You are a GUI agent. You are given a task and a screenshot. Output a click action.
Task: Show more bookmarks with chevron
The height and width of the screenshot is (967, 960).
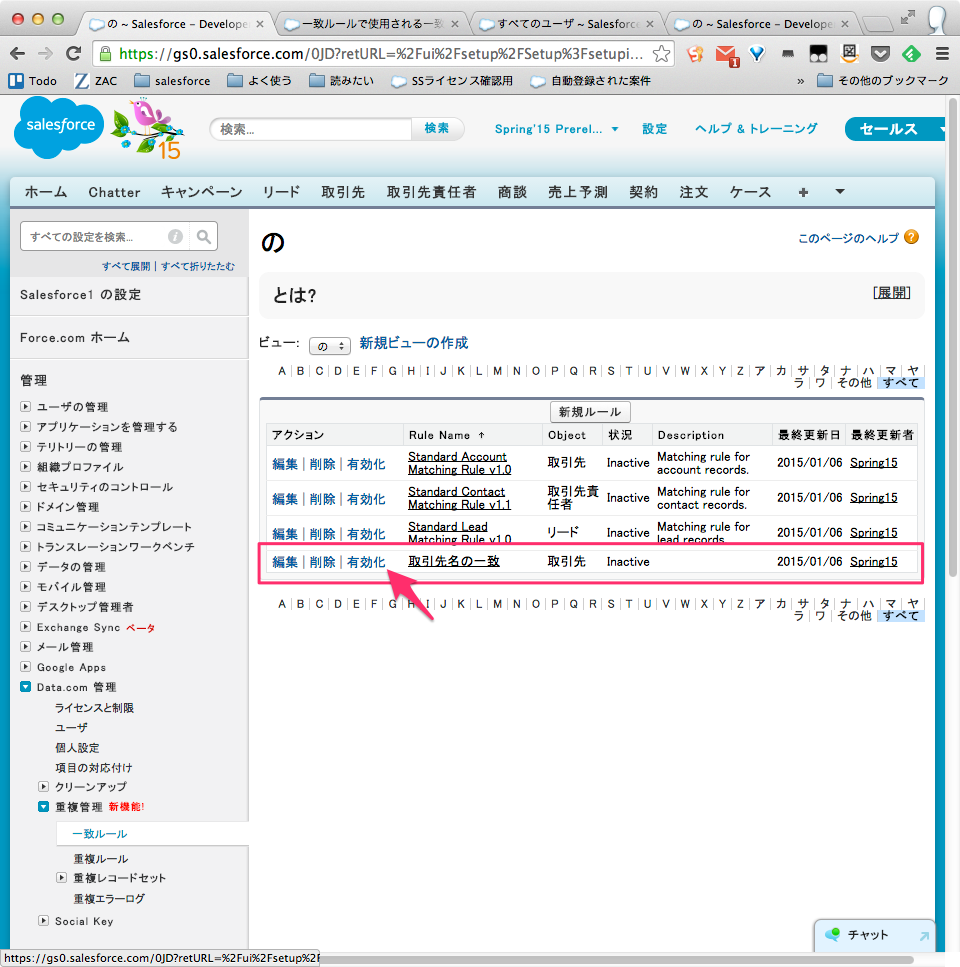800,81
